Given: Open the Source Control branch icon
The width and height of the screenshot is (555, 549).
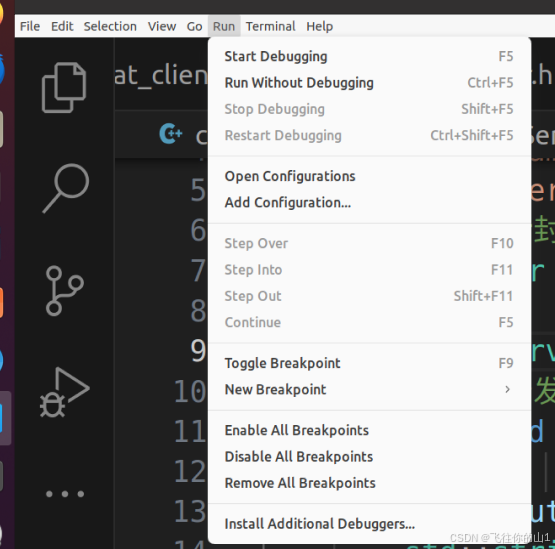Looking at the screenshot, I should pyautogui.click(x=64, y=291).
